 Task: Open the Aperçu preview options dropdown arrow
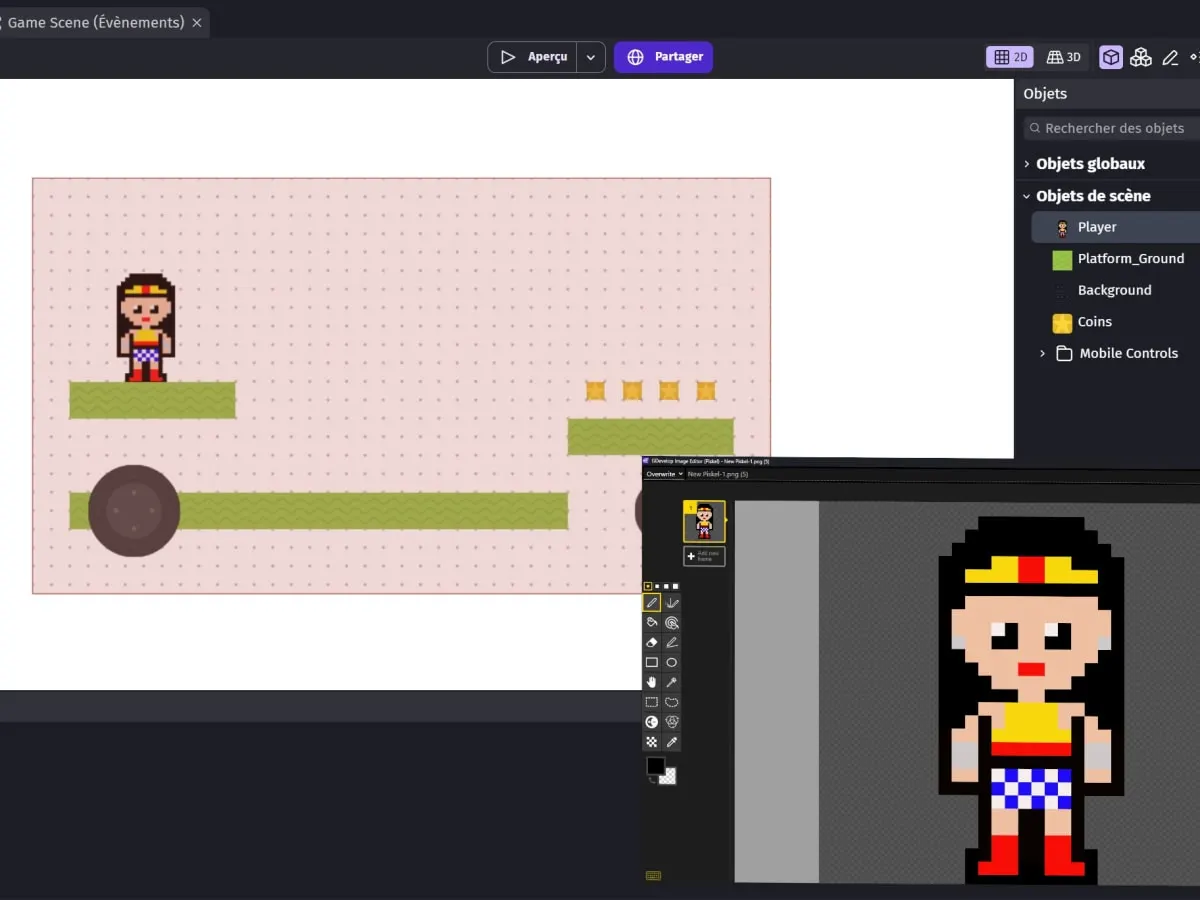[591, 57]
